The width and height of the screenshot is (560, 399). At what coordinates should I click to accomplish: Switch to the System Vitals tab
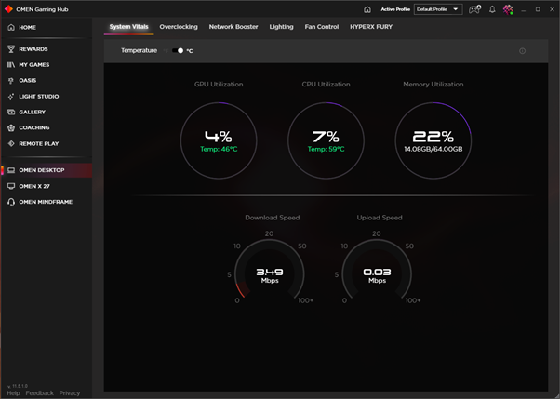[x=129, y=27]
